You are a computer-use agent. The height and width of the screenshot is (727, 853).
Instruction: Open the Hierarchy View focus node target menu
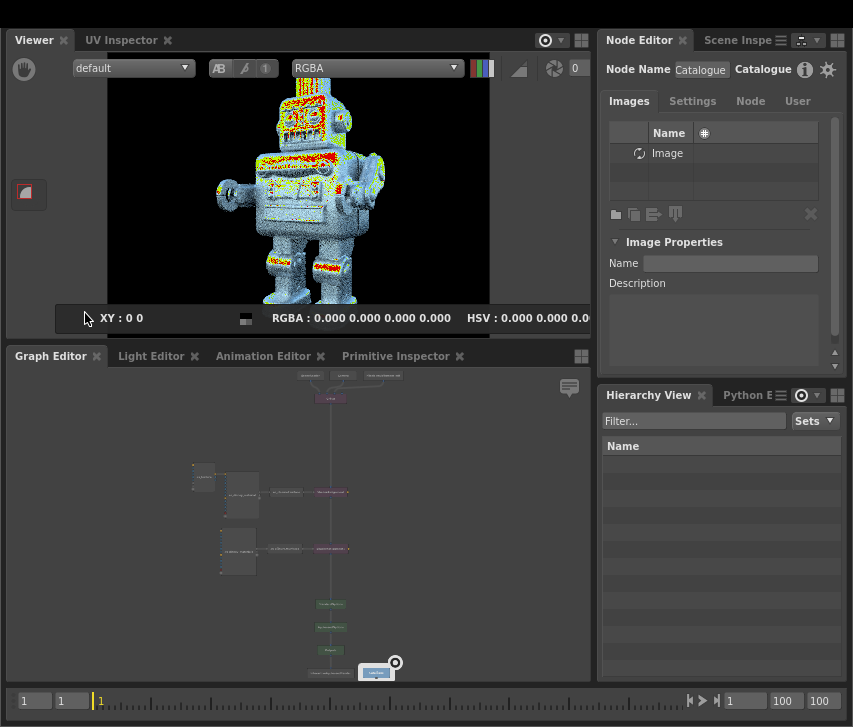[808, 396]
